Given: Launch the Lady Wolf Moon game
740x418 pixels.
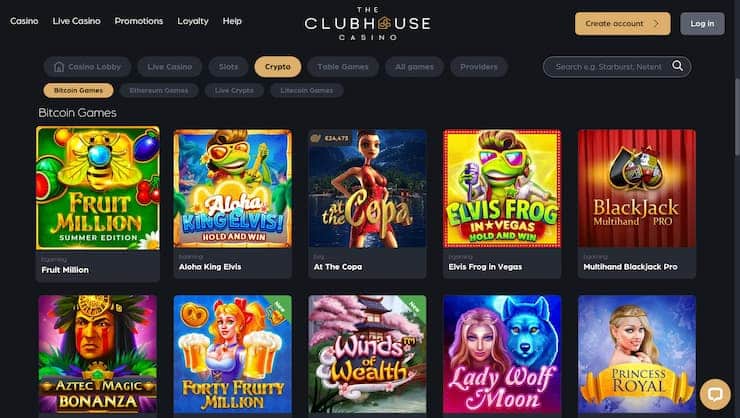Looking at the screenshot, I should point(502,354).
